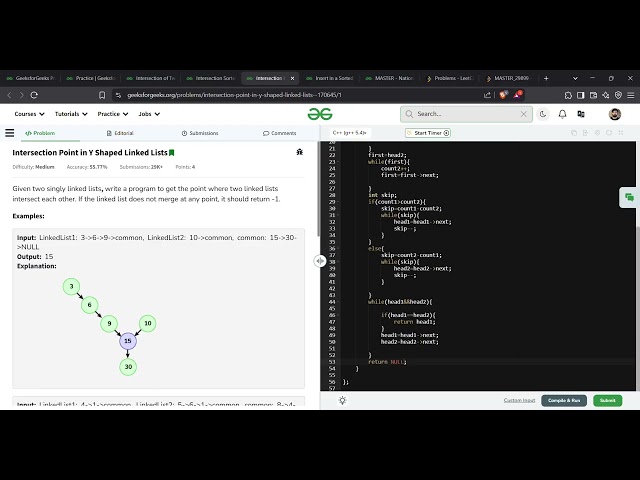This screenshot has width=640, height=480.
Task: Go forward with browser forward arrow
Action: tap(22, 95)
